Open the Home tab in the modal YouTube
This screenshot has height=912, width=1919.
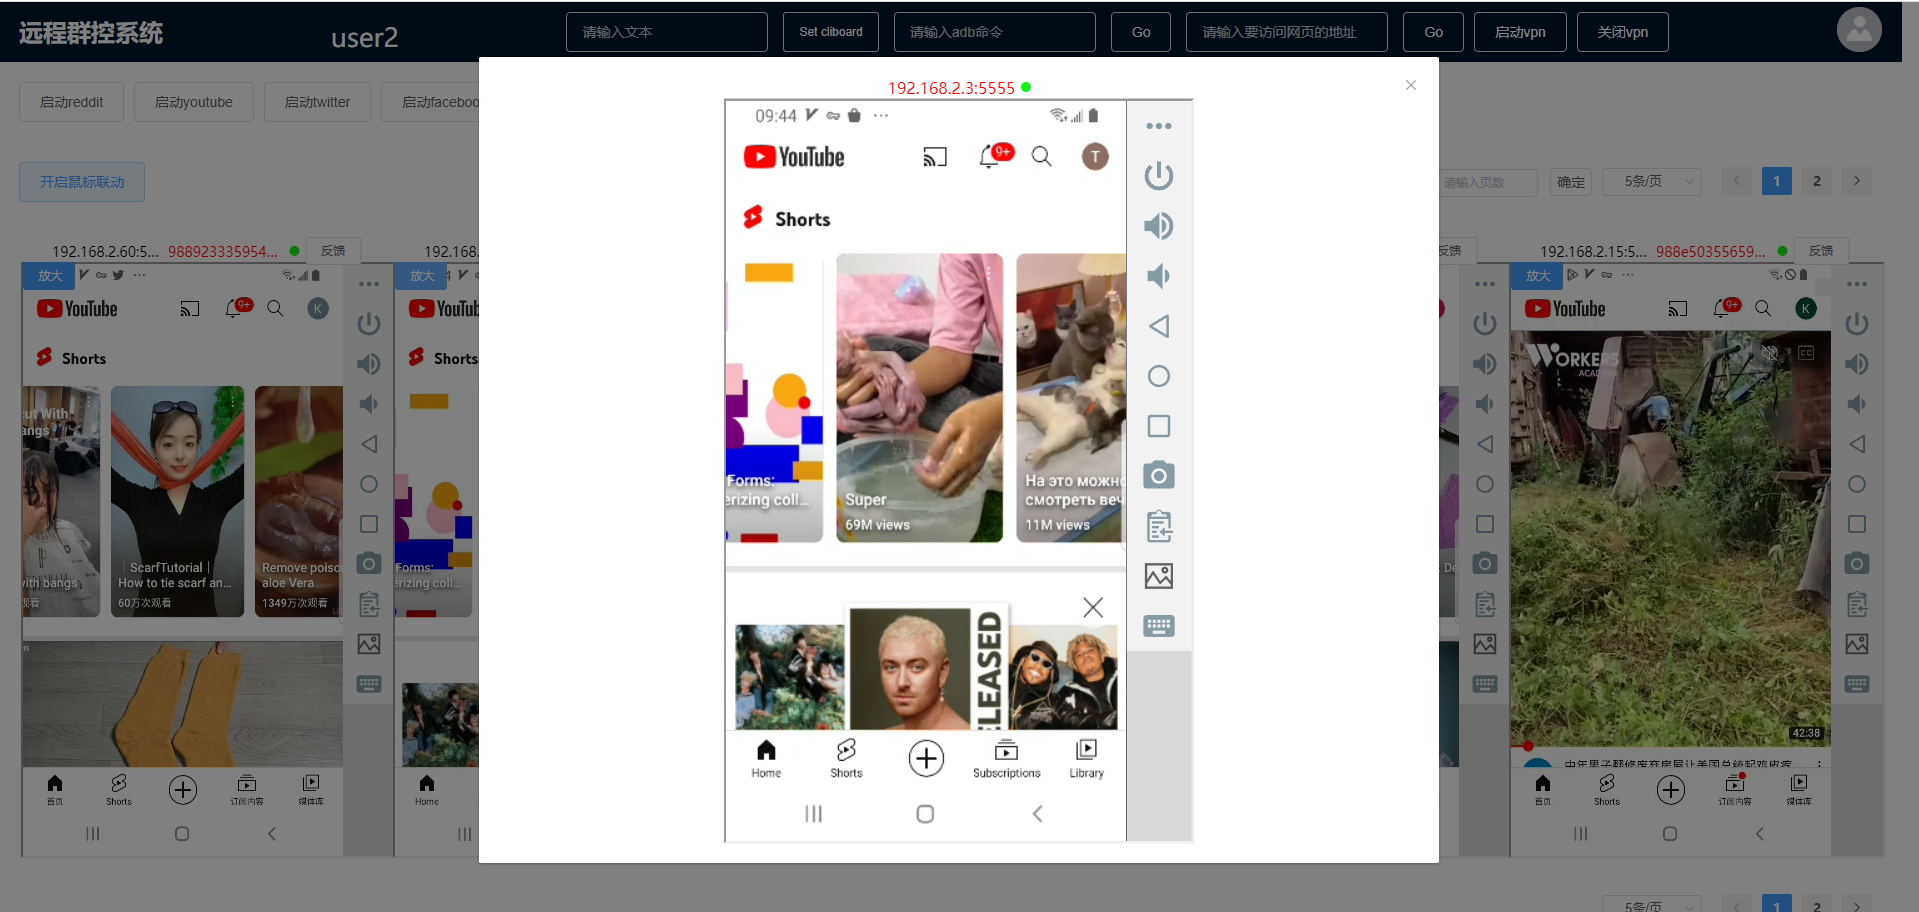pyautogui.click(x=766, y=759)
